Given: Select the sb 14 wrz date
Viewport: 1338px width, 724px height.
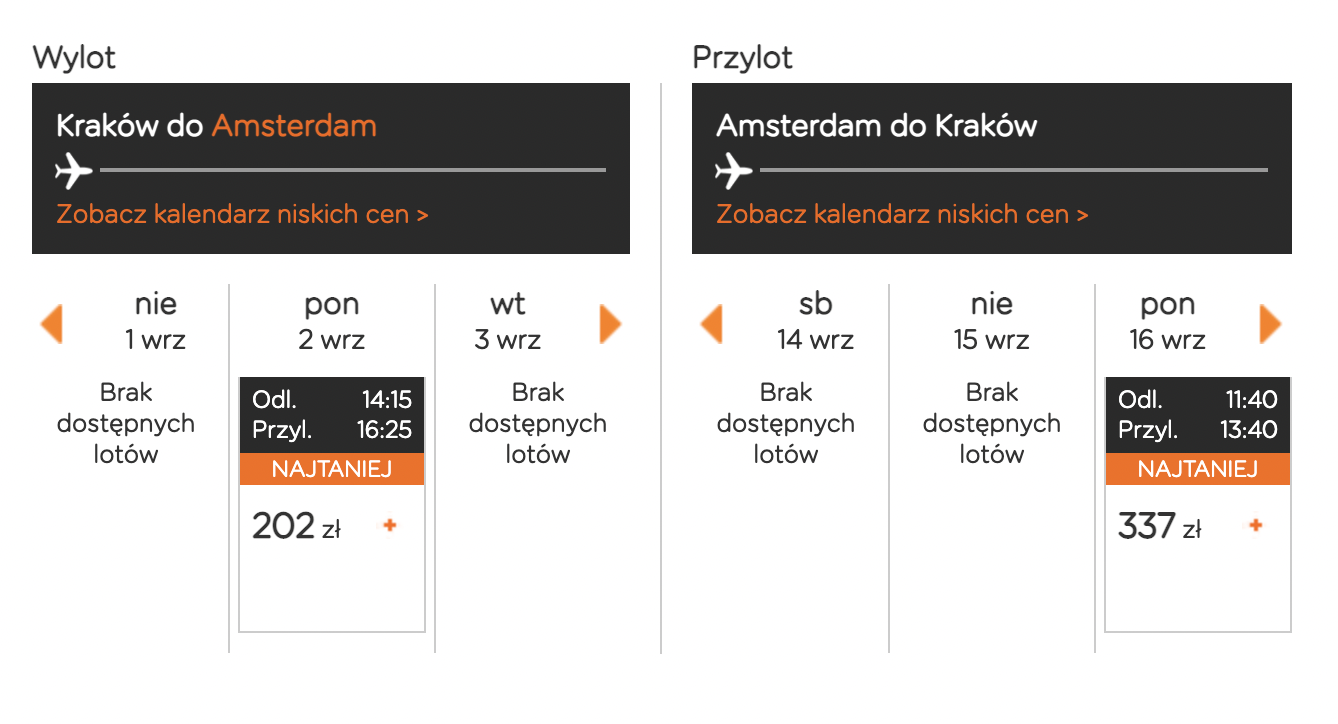Looking at the screenshot, I should coord(816,321).
